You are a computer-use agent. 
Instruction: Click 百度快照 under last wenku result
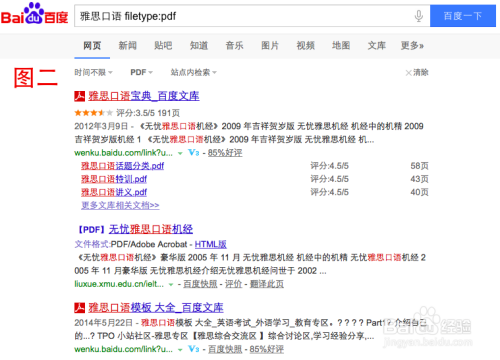[225, 349]
